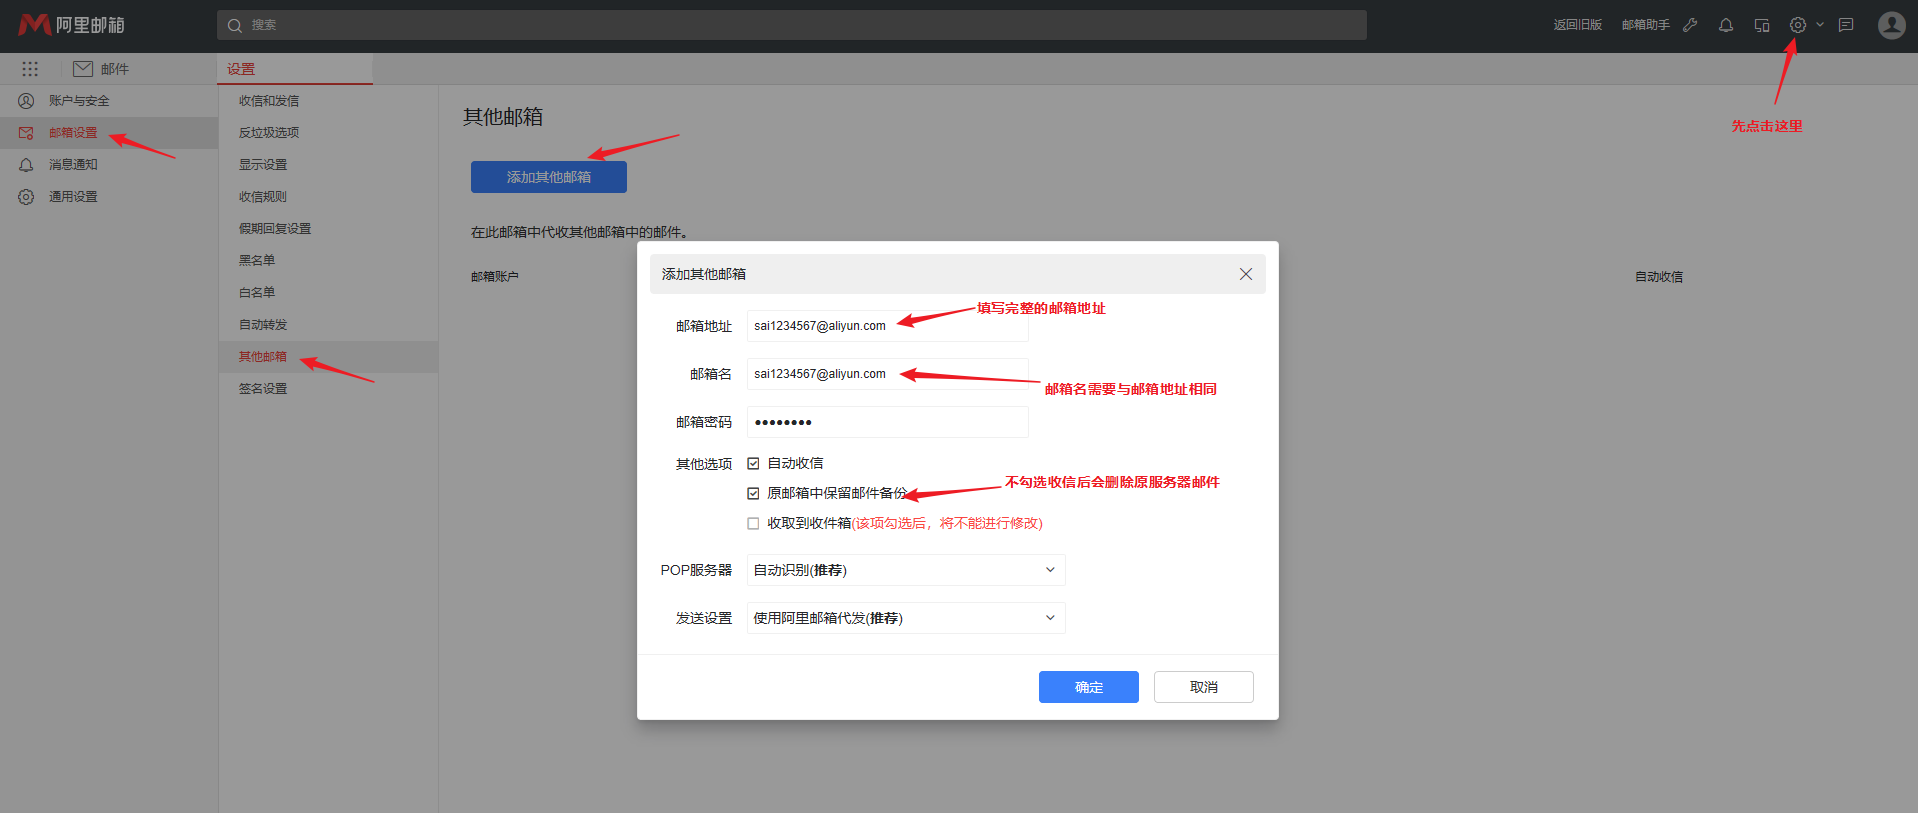Select 收信规则 in settings menu
Image resolution: width=1918 pixels, height=813 pixels.
[x=262, y=197]
